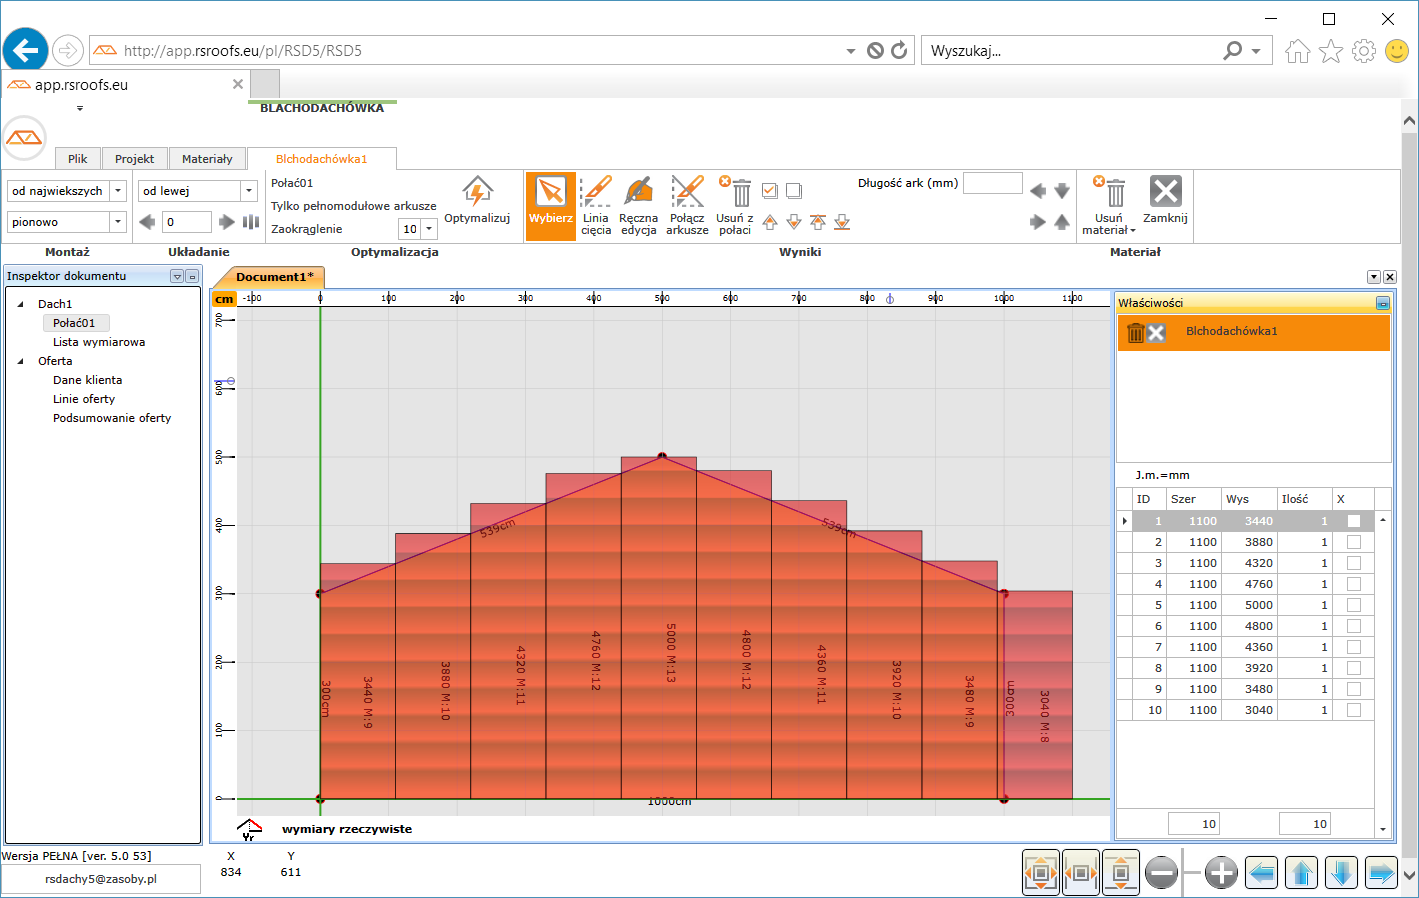Viewport: 1419px width, 898px height.
Task: Open the Ręczna edycja tool
Action: point(638,192)
